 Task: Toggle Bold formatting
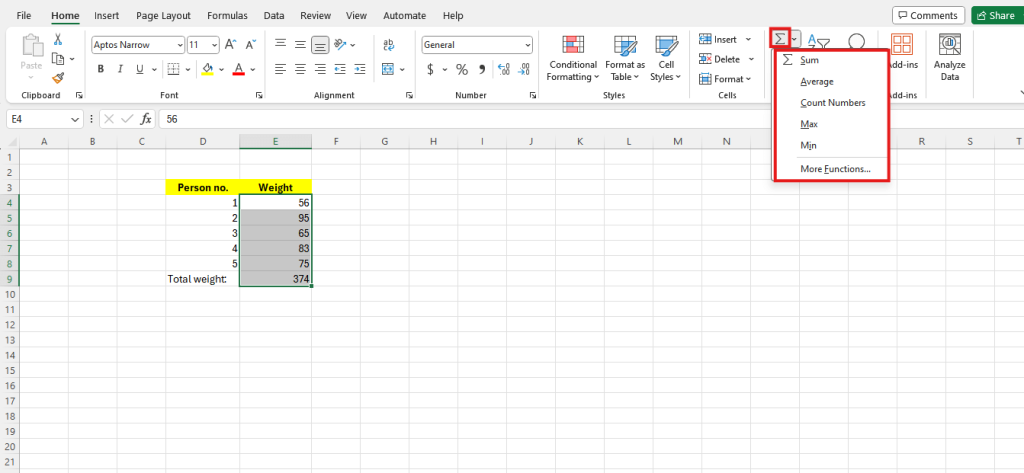point(100,69)
